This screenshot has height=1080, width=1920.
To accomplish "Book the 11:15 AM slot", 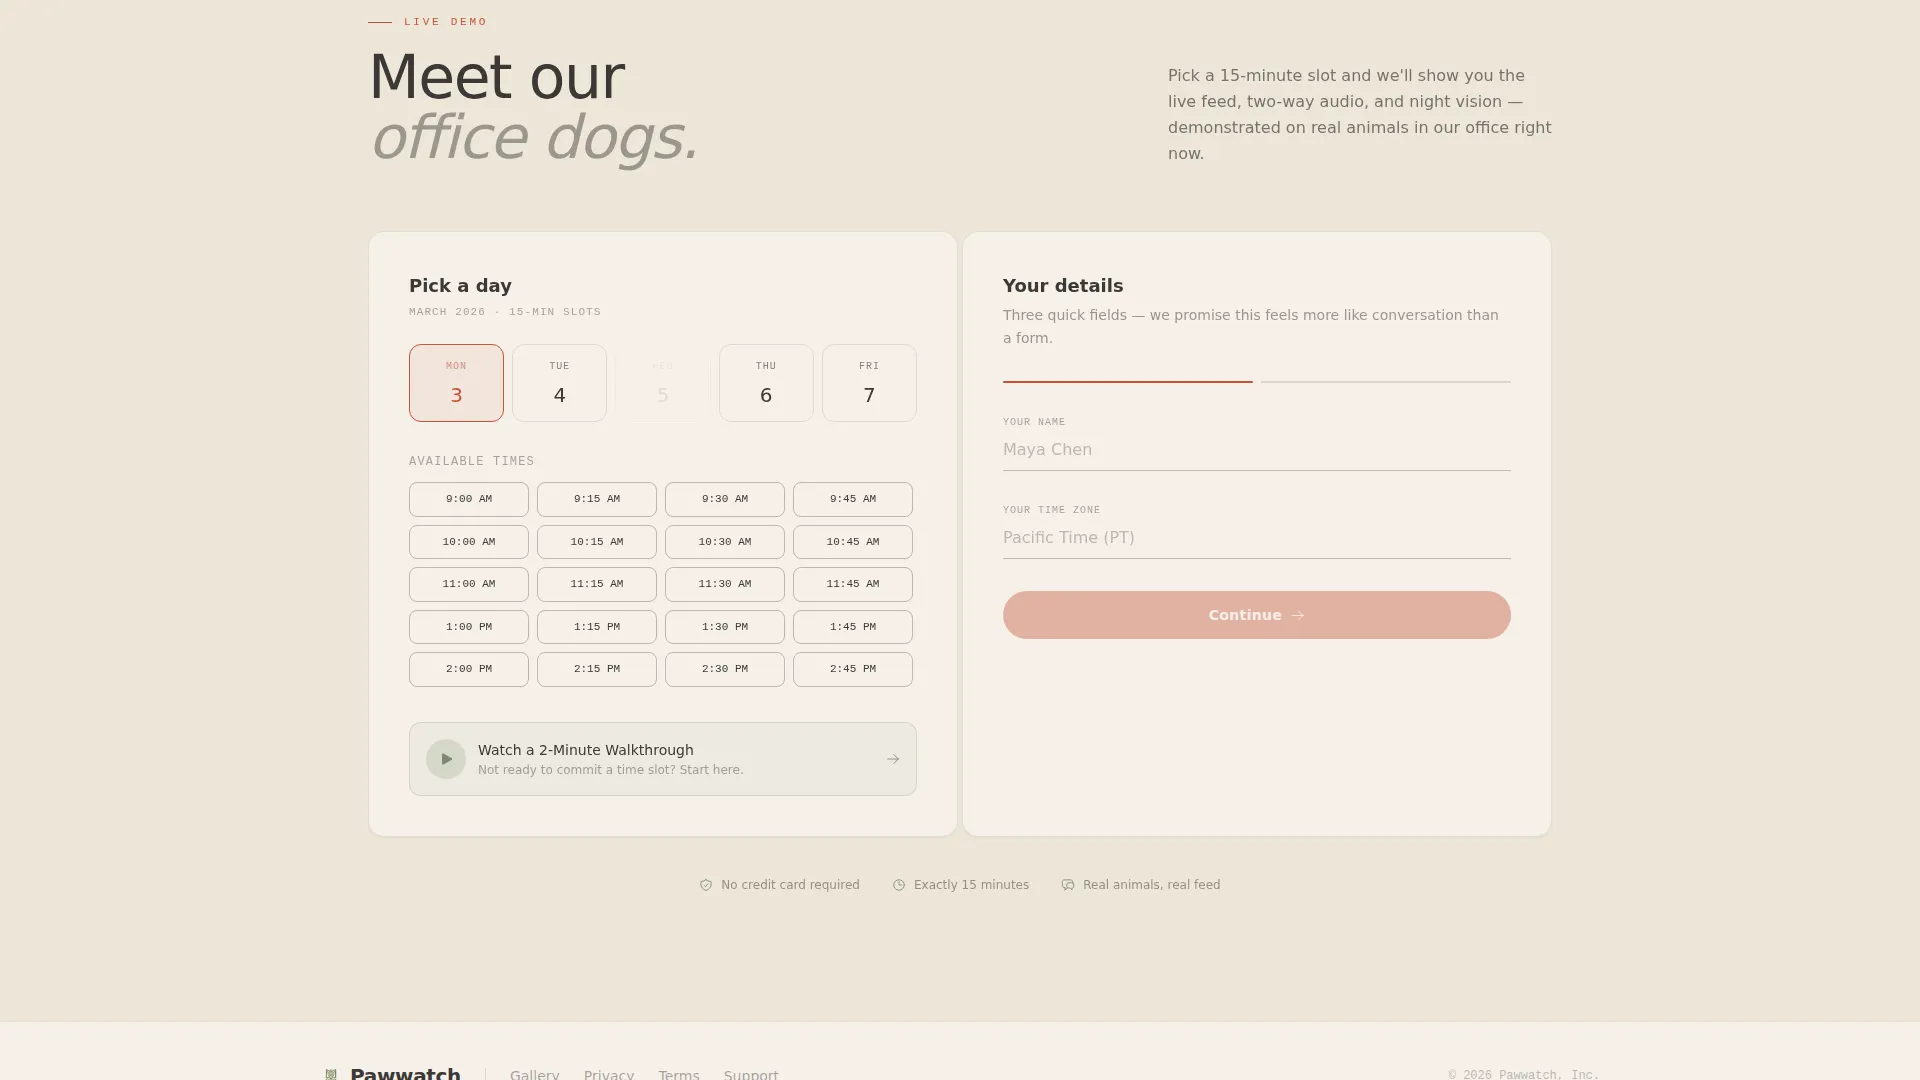I will click(597, 584).
